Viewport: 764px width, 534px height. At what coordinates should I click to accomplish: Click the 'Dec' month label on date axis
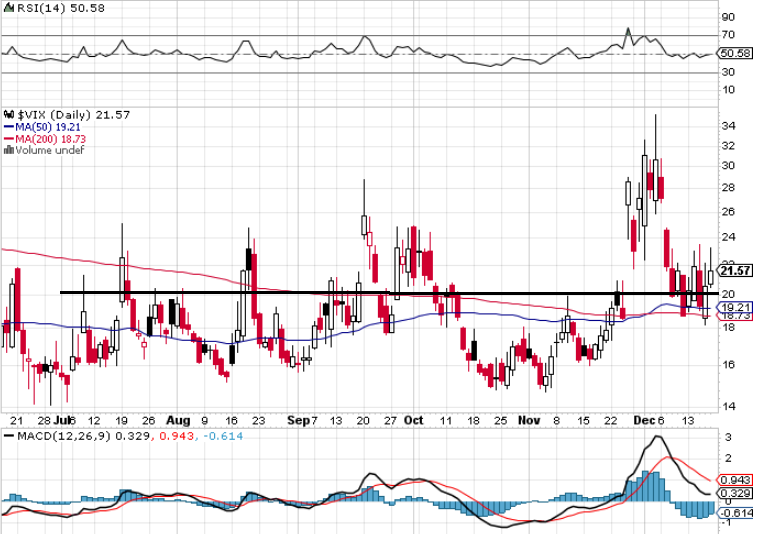click(x=644, y=420)
